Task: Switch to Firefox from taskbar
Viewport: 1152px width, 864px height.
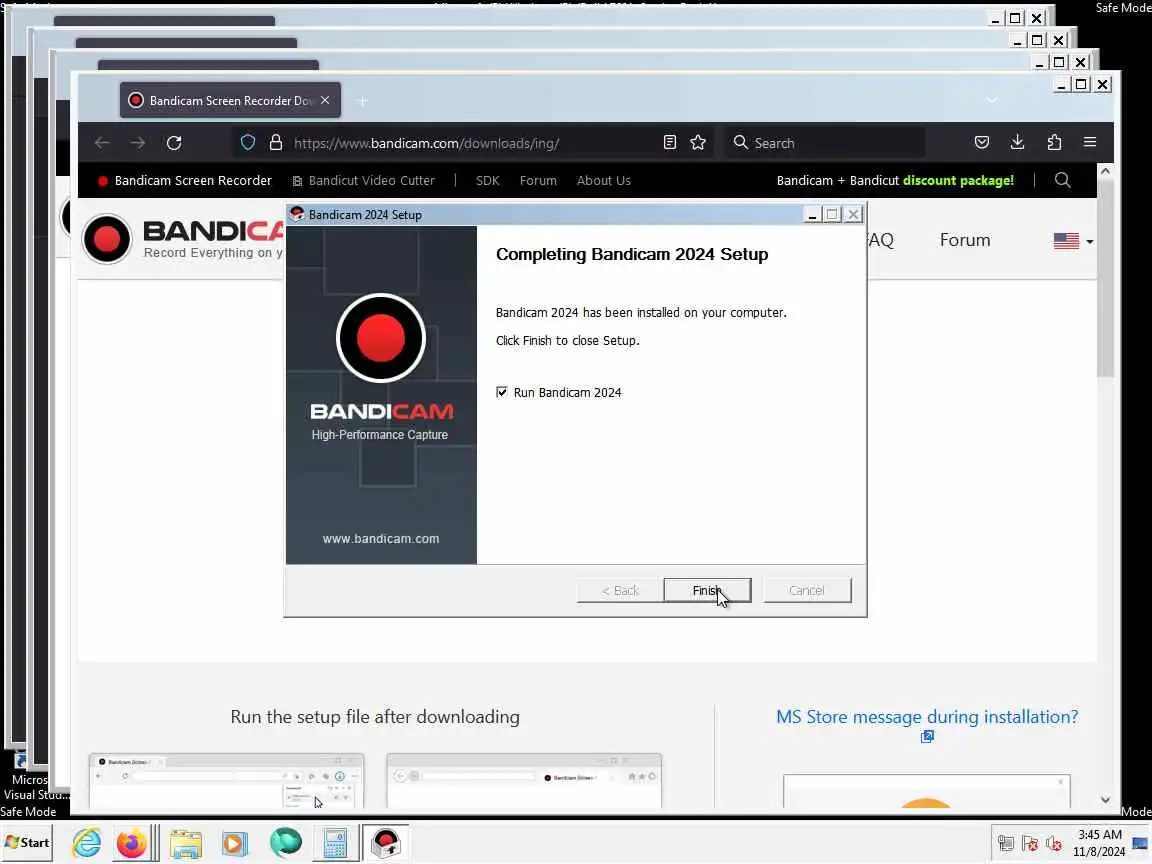Action: point(132,843)
